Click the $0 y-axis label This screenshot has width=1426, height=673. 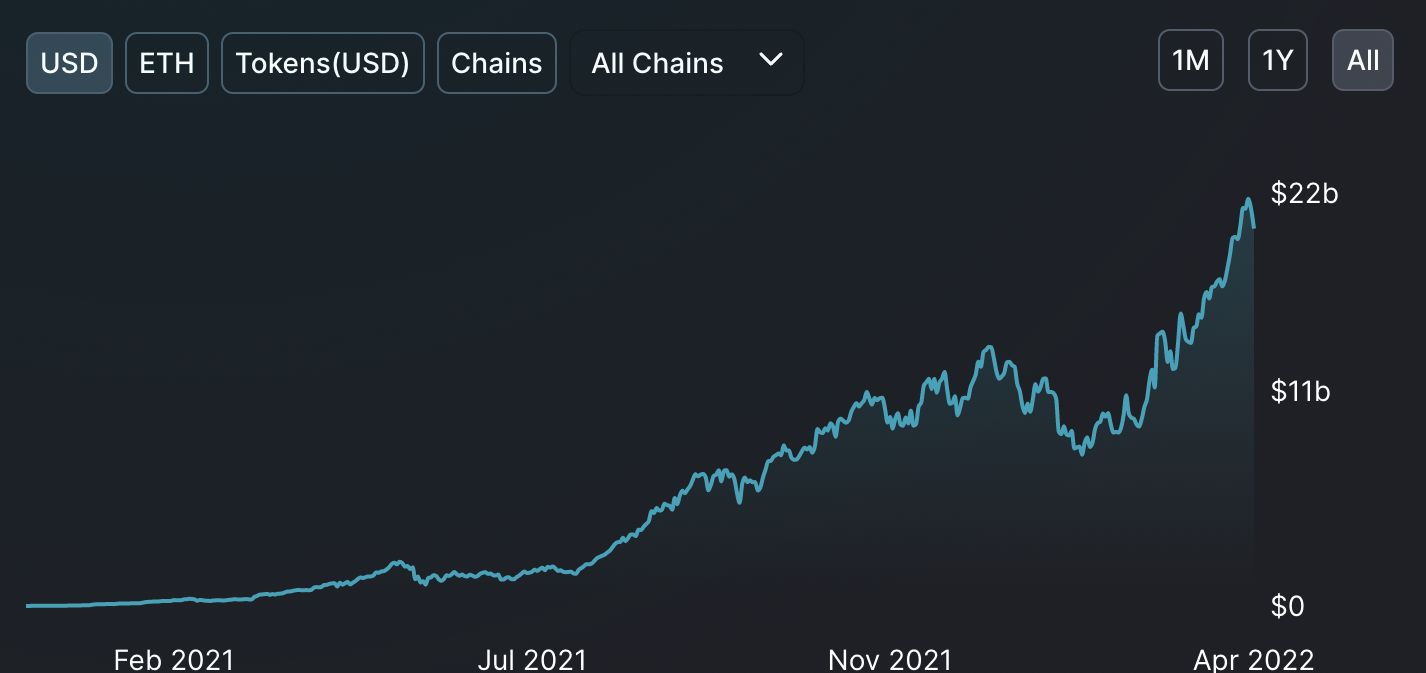pos(1288,605)
